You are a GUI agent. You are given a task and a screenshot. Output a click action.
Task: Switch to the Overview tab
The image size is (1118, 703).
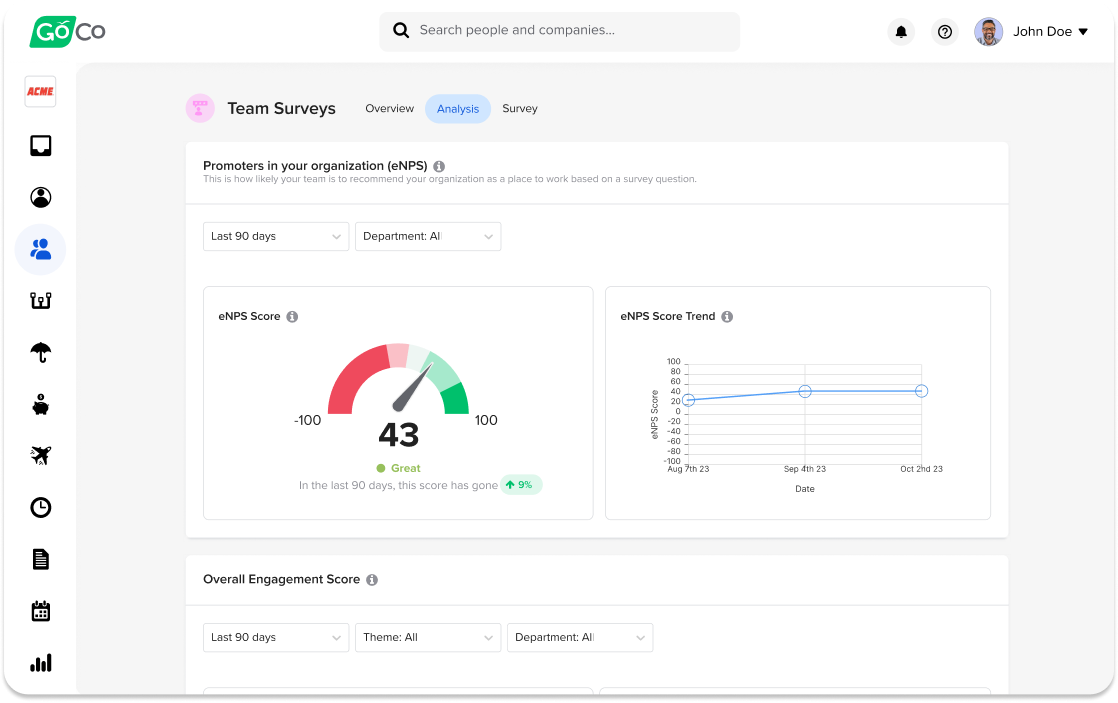[389, 108]
